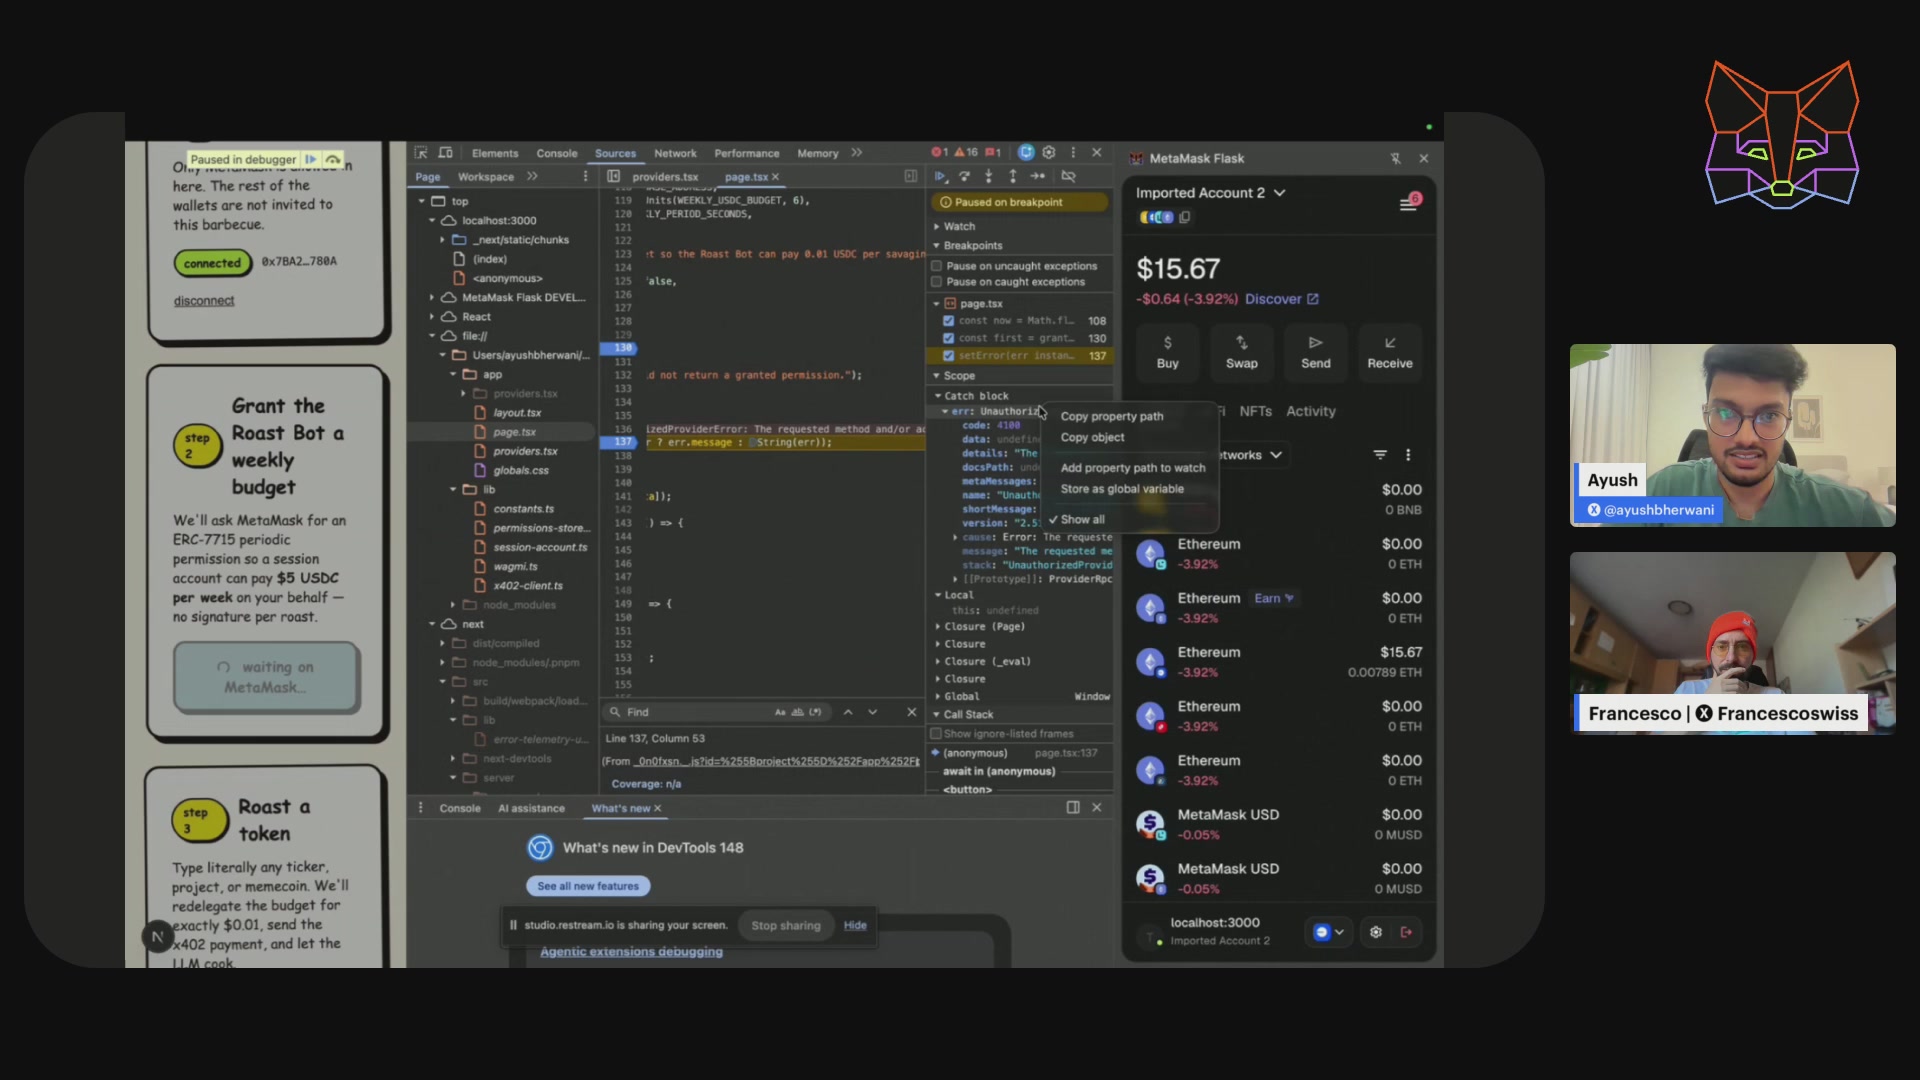The width and height of the screenshot is (1920, 1080).
Task: Open layout.tsx in the file tree
Action: (x=517, y=413)
